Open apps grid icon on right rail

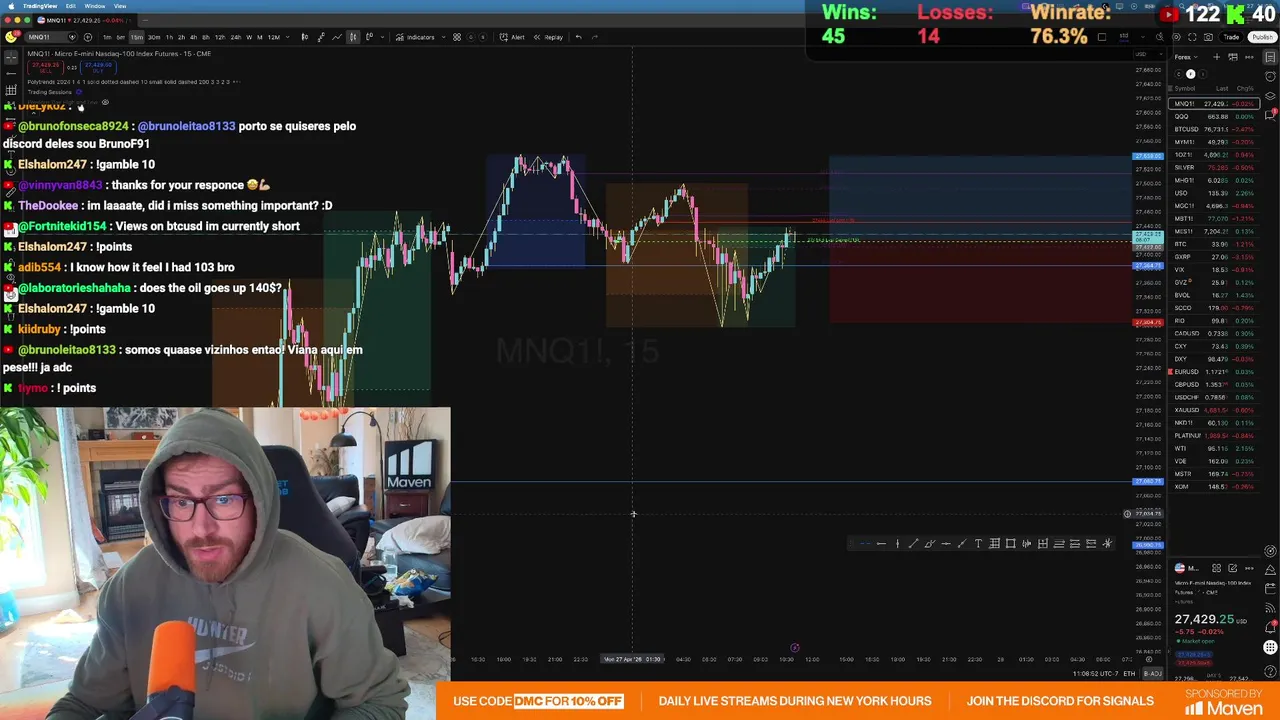1270,648
